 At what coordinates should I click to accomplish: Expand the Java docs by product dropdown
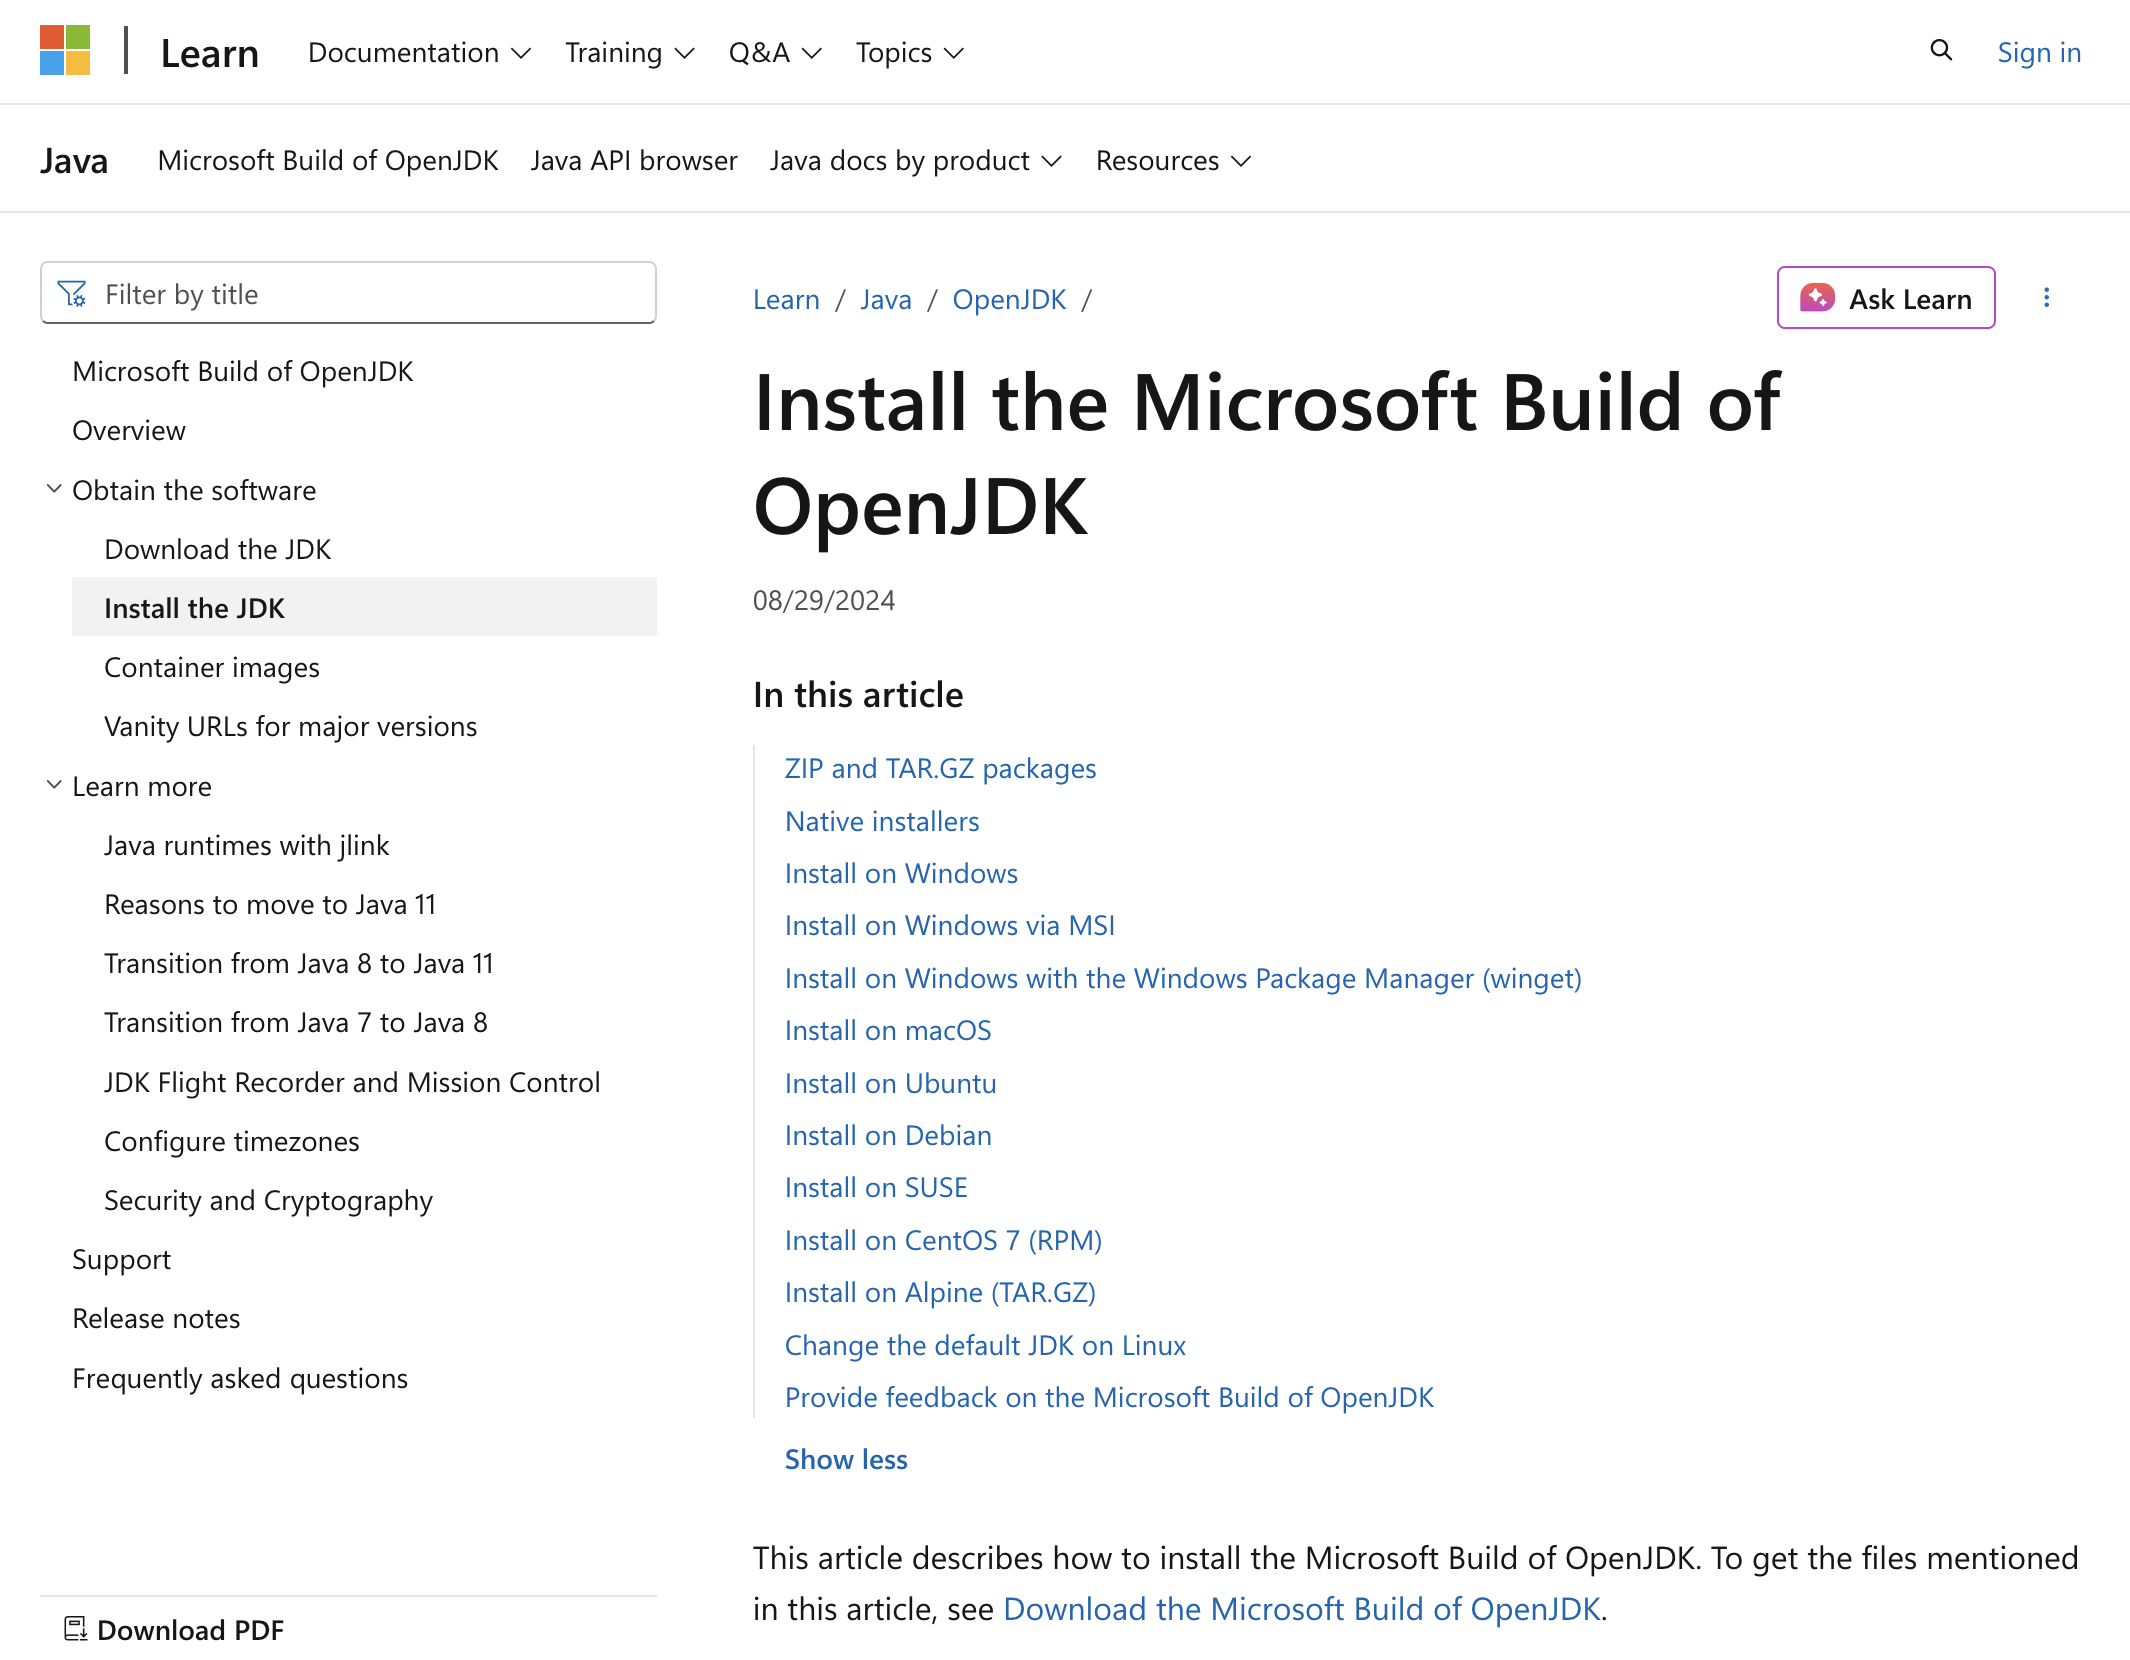tap(914, 160)
